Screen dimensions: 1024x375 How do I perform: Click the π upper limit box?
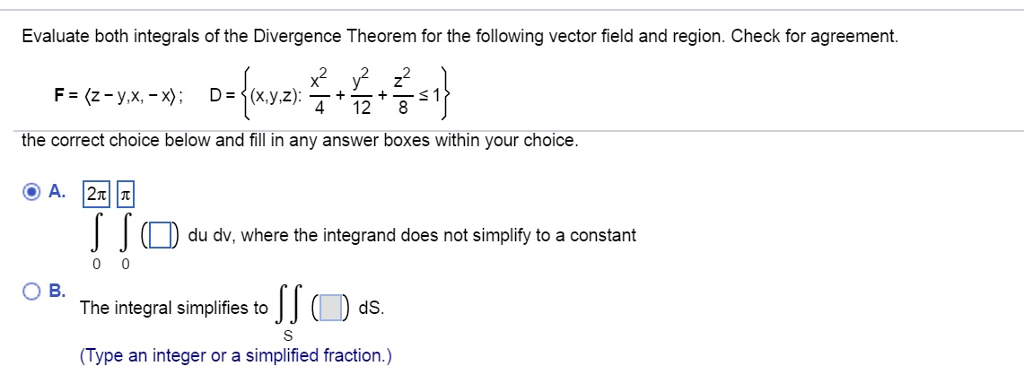125,194
